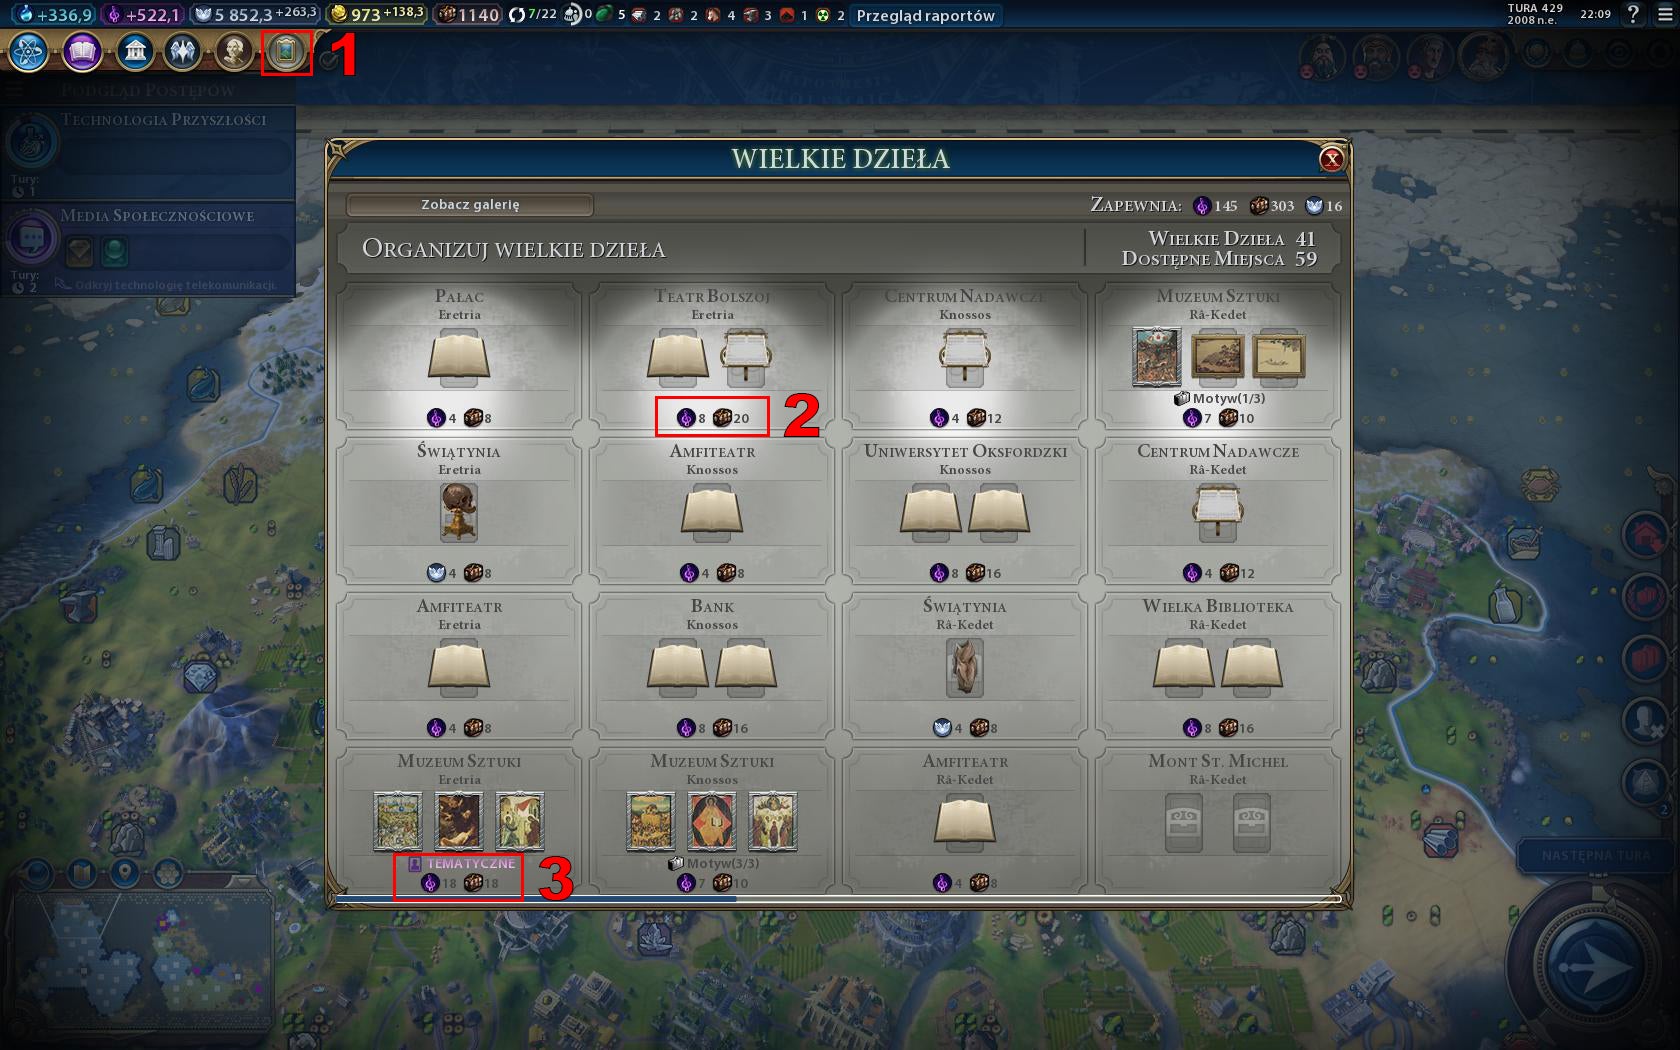Select writing in Pałac Eretria slot
The width and height of the screenshot is (1680, 1050).
coord(459,357)
